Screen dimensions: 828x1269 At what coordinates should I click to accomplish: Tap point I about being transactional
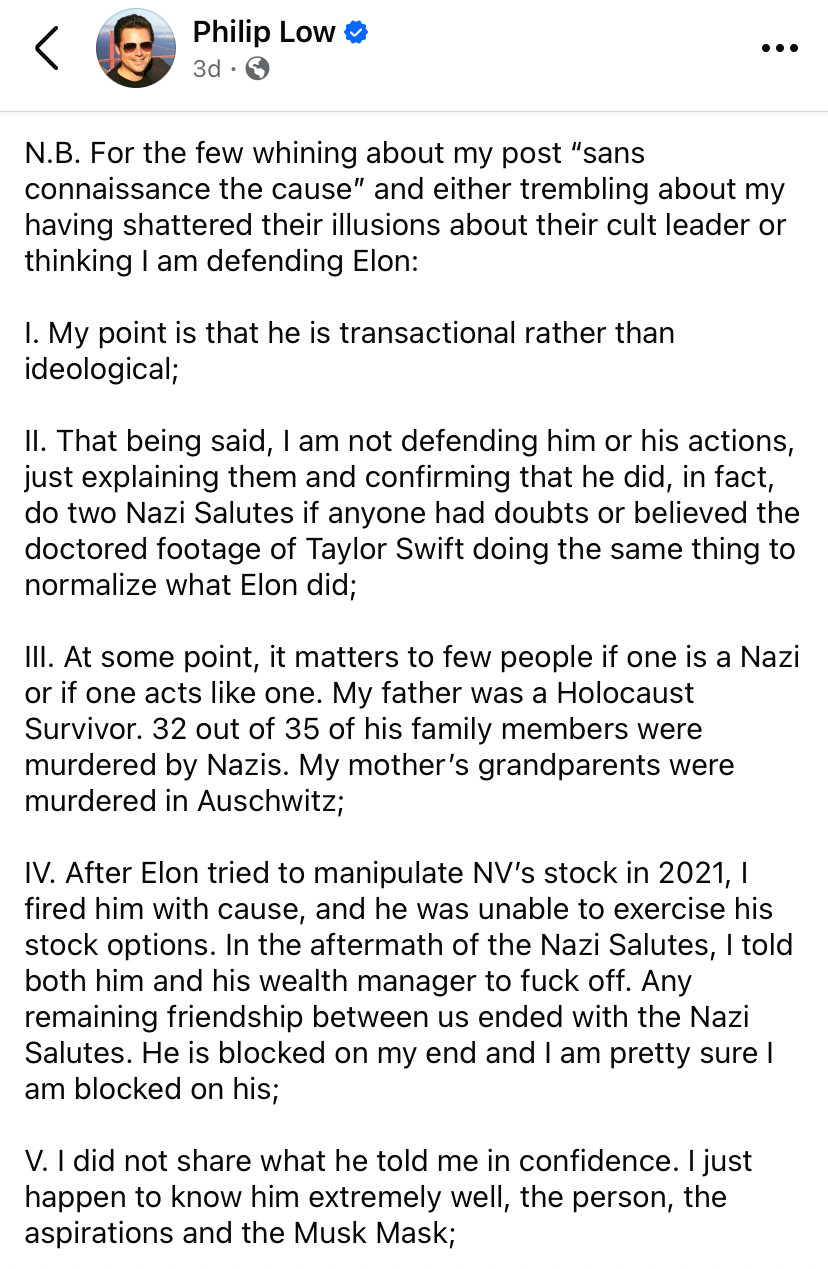pyautogui.click(x=350, y=350)
